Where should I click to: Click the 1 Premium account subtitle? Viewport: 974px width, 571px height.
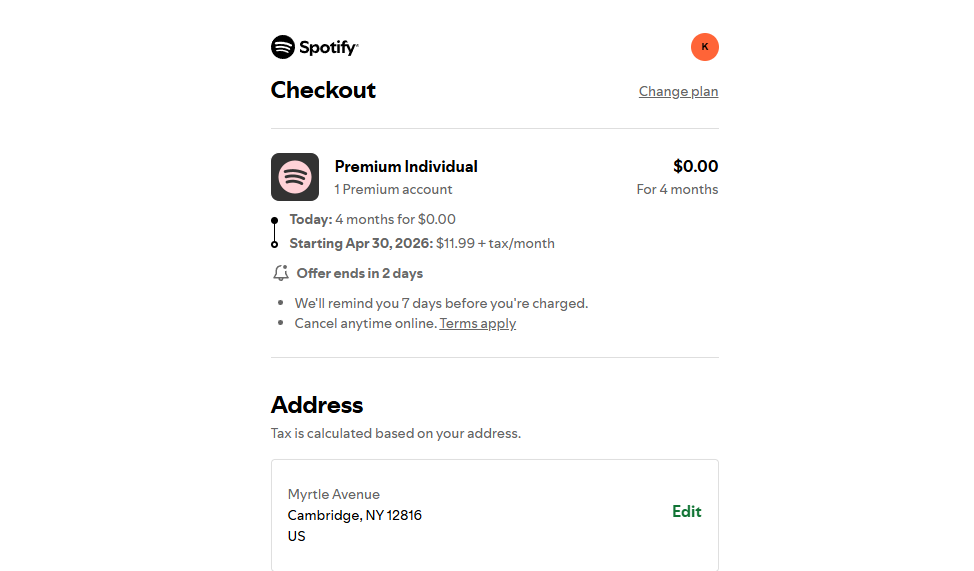393,189
